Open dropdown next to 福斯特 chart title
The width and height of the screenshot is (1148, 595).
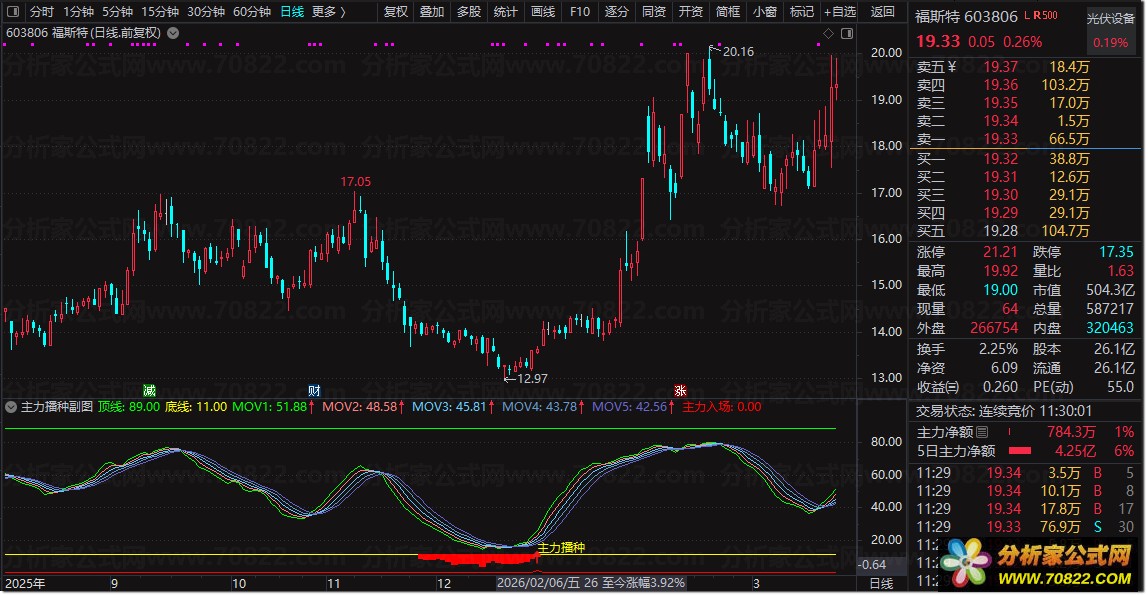[174, 33]
